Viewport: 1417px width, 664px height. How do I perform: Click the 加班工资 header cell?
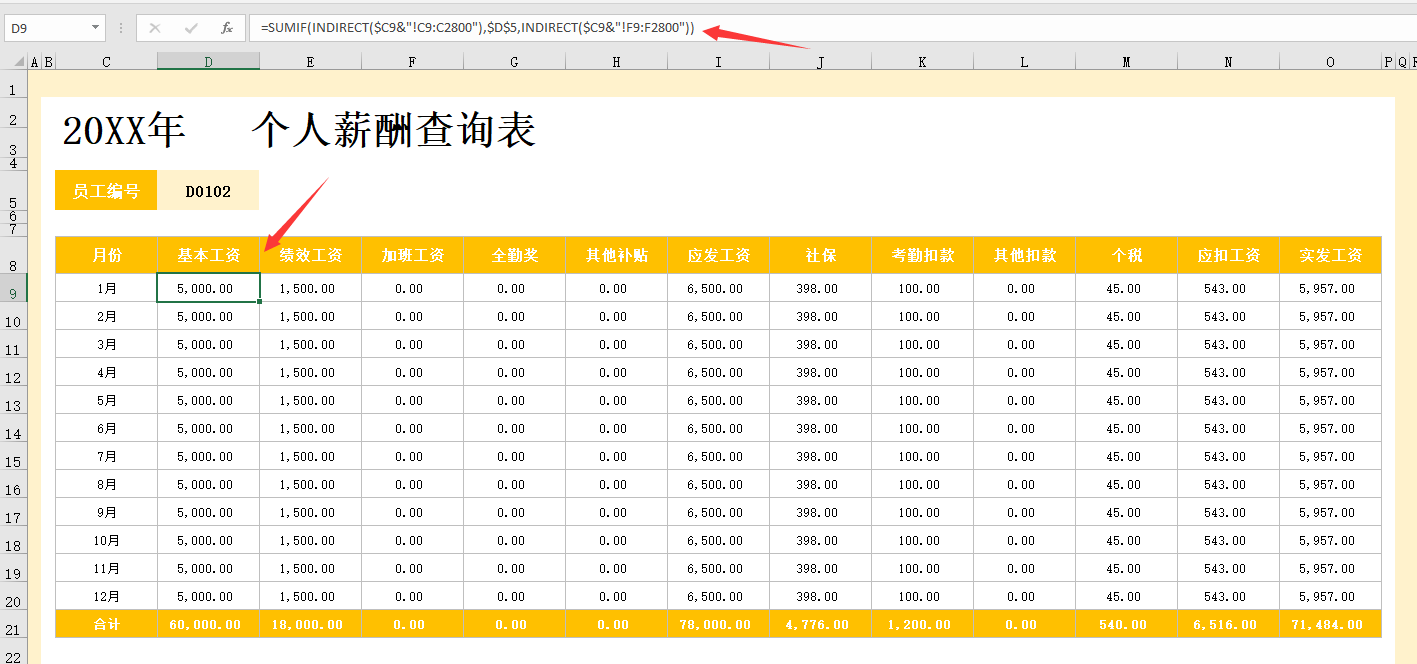412,255
